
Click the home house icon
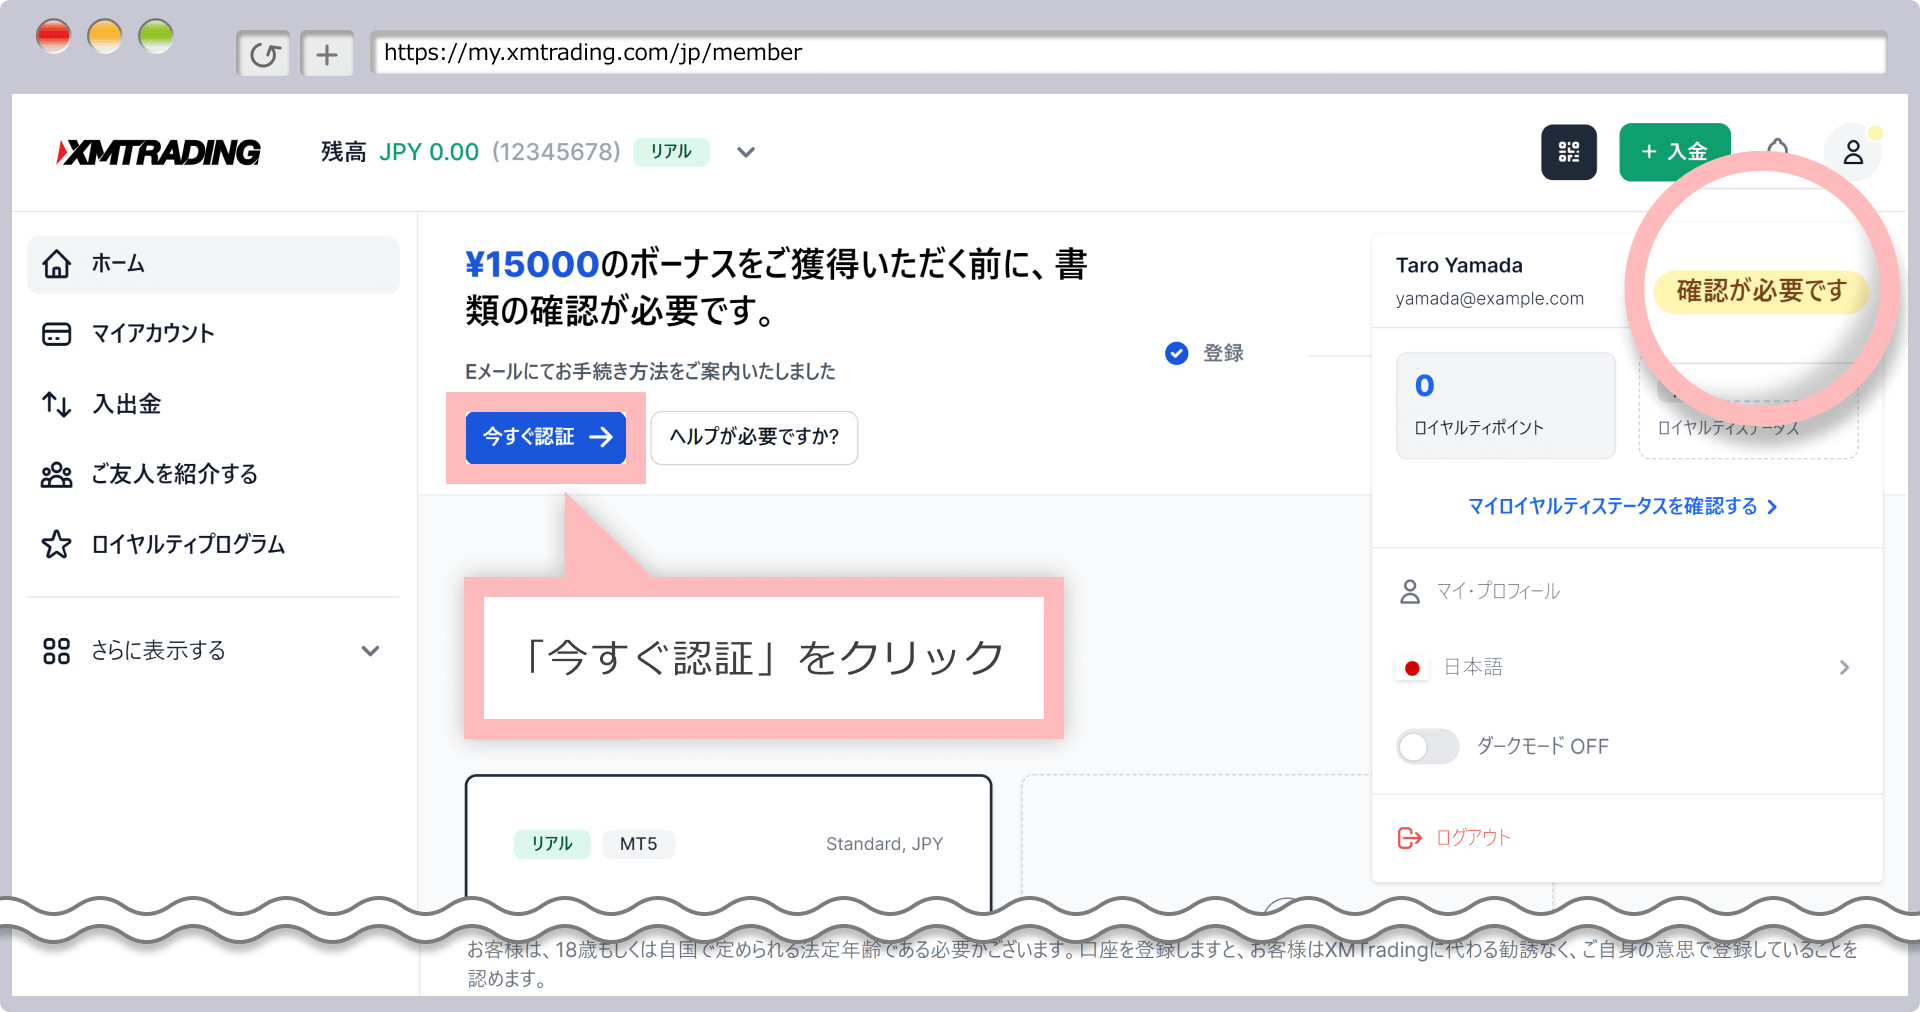[56, 264]
